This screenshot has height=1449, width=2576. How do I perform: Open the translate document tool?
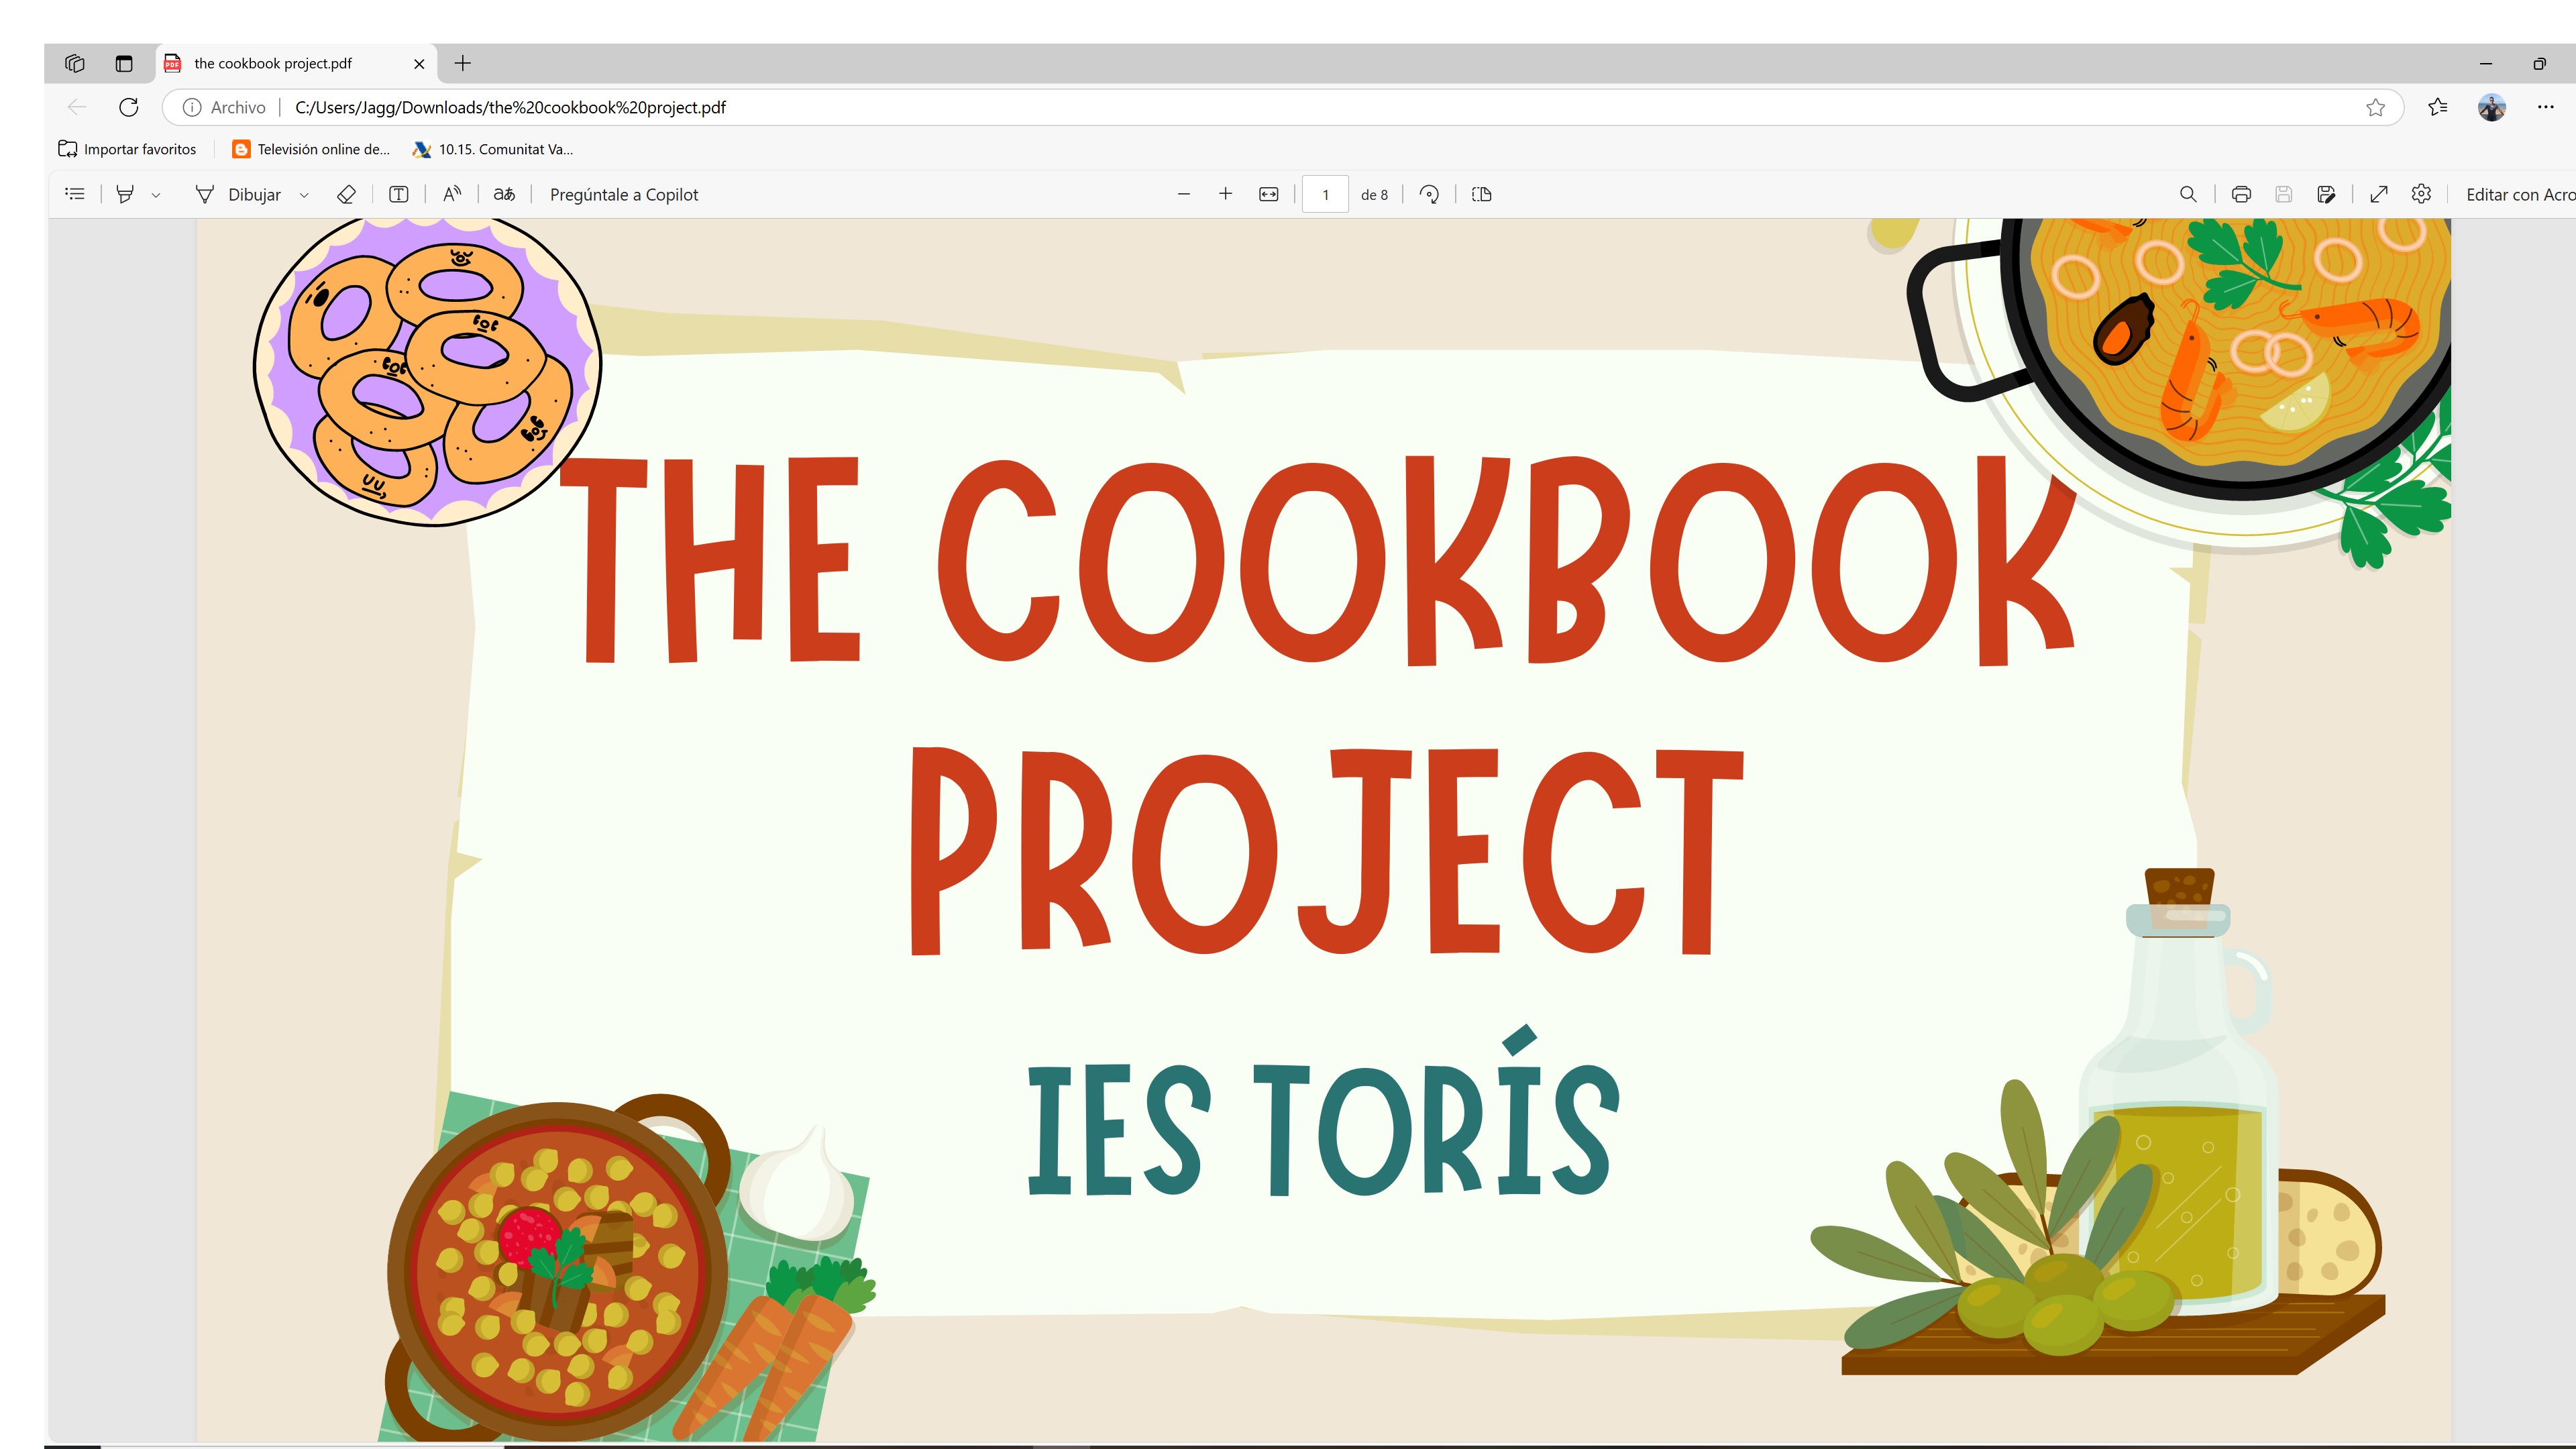click(x=505, y=193)
